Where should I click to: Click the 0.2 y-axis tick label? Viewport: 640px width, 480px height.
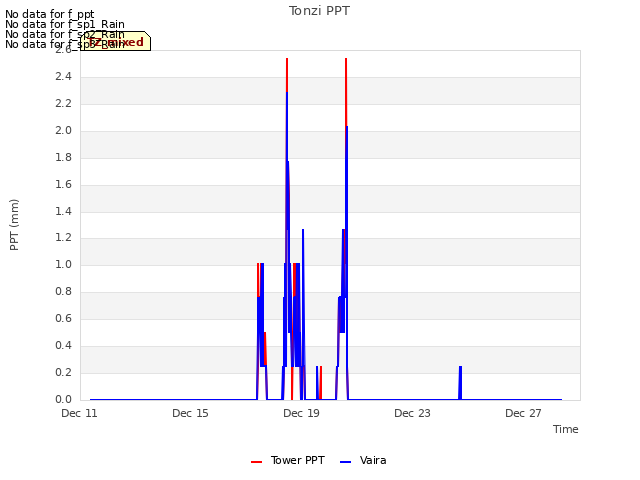tap(63, 372)
